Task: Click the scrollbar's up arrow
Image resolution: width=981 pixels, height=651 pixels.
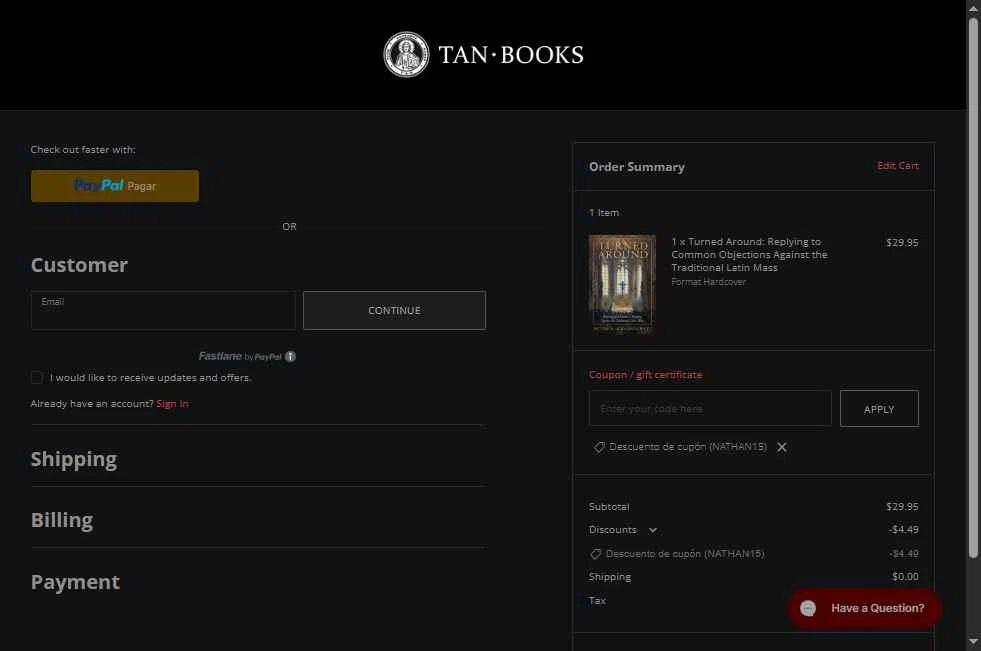Action: 973,8
